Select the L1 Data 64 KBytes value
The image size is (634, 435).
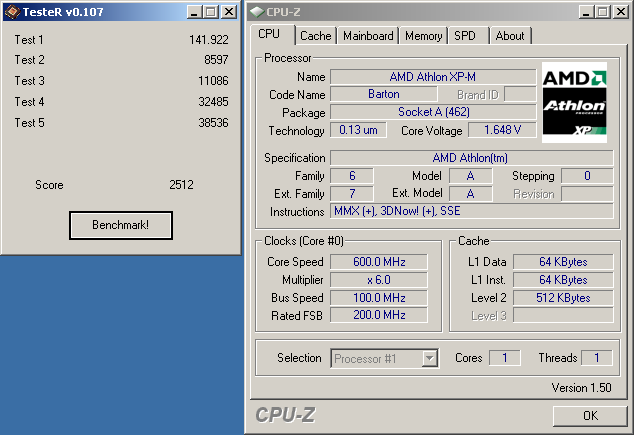pos(563,262)
